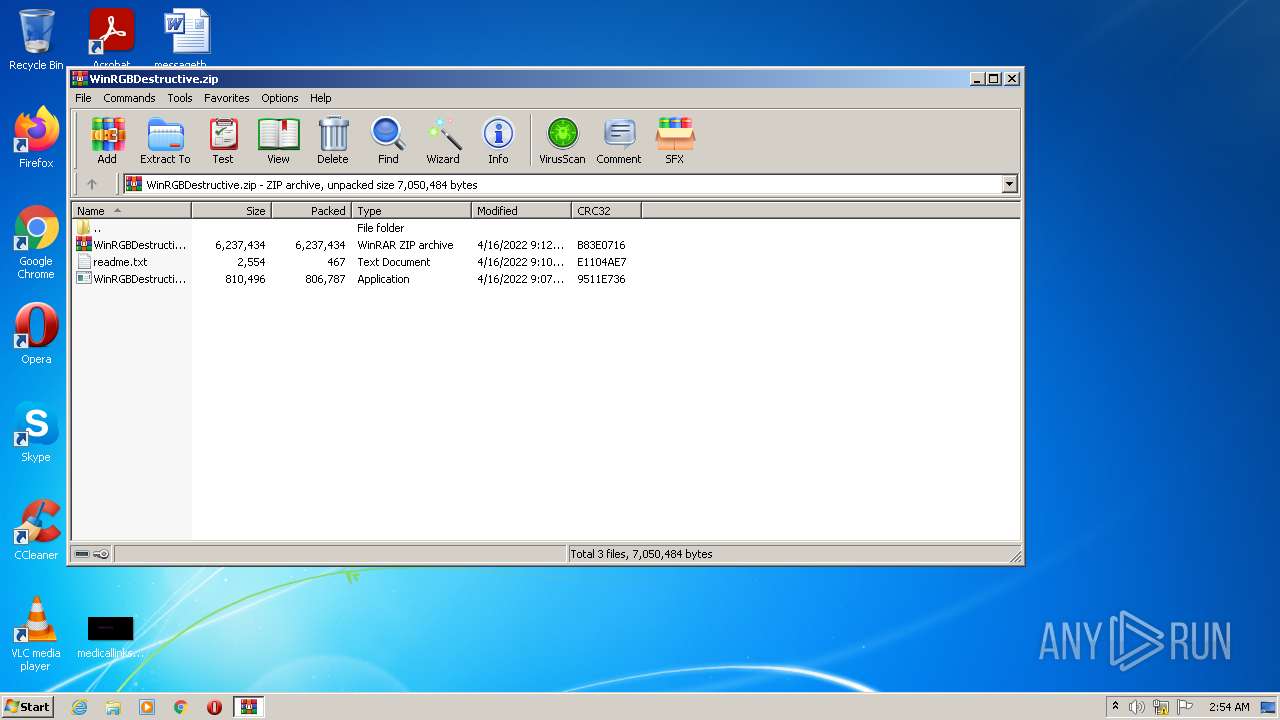Image resolution: width=1280 pixels, height=720 pixels.
Task: Click the drive and key status bar icon
Action: click(x=92, y=554)
